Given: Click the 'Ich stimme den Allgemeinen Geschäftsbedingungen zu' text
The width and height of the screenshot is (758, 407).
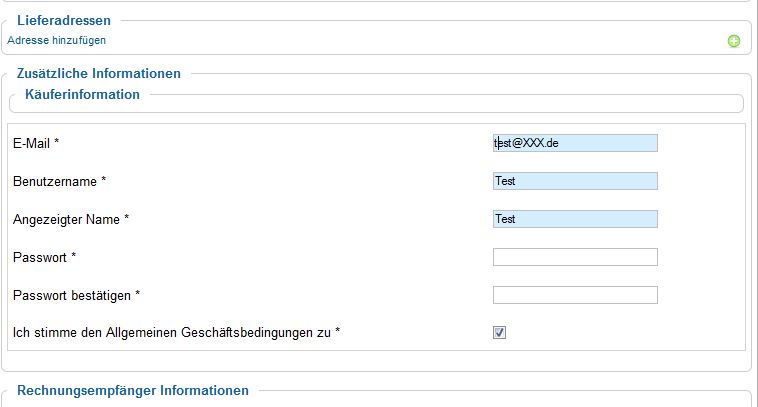Looking at the screenshot, I should pyautogui.click(x=177, y=332).
